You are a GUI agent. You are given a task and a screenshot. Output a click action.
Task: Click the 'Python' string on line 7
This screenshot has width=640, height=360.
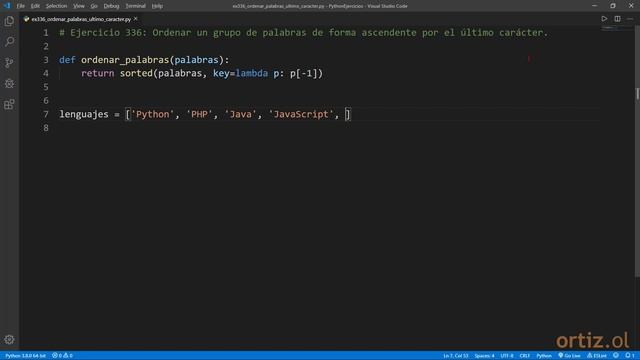pyautogui.click(x=152, y=114)
